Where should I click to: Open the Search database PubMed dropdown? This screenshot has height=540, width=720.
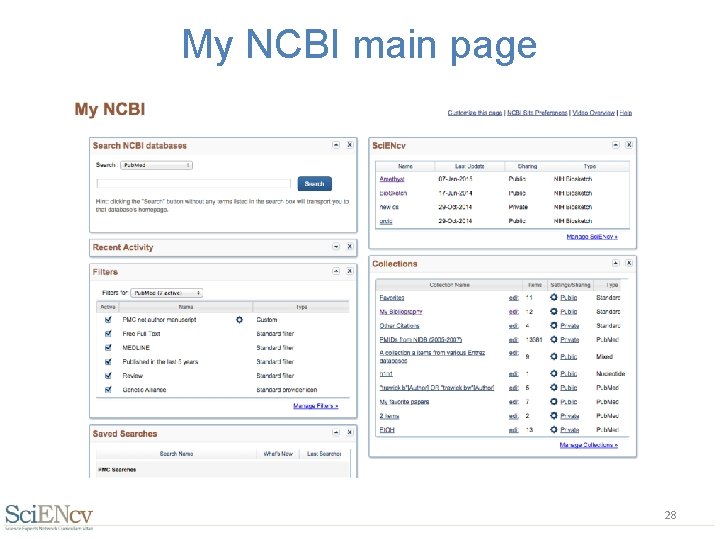pos(156,165)
